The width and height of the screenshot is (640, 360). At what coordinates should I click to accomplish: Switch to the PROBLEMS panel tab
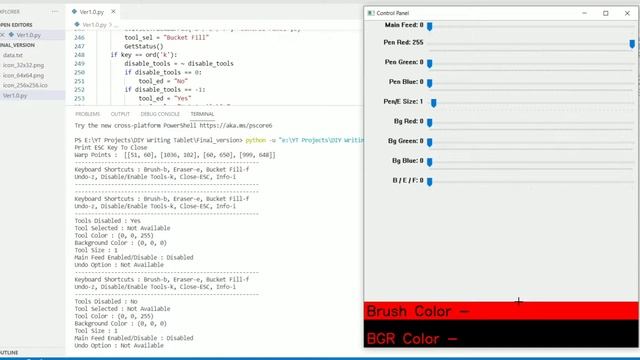click(x=87, y=114)
